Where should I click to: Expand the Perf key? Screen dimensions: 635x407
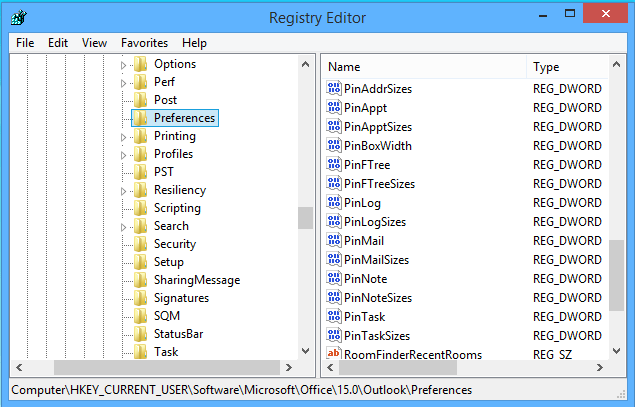(124, 83)
